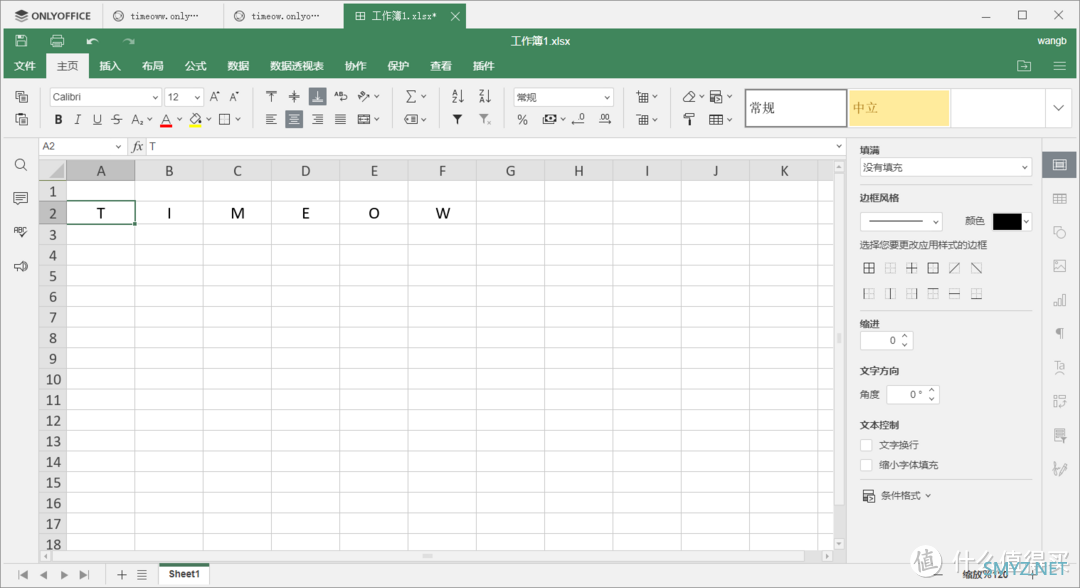This screenshot has width=1080, height=588.
Task: Click the Copy icon in the toolbar
Action: point(21,97)
